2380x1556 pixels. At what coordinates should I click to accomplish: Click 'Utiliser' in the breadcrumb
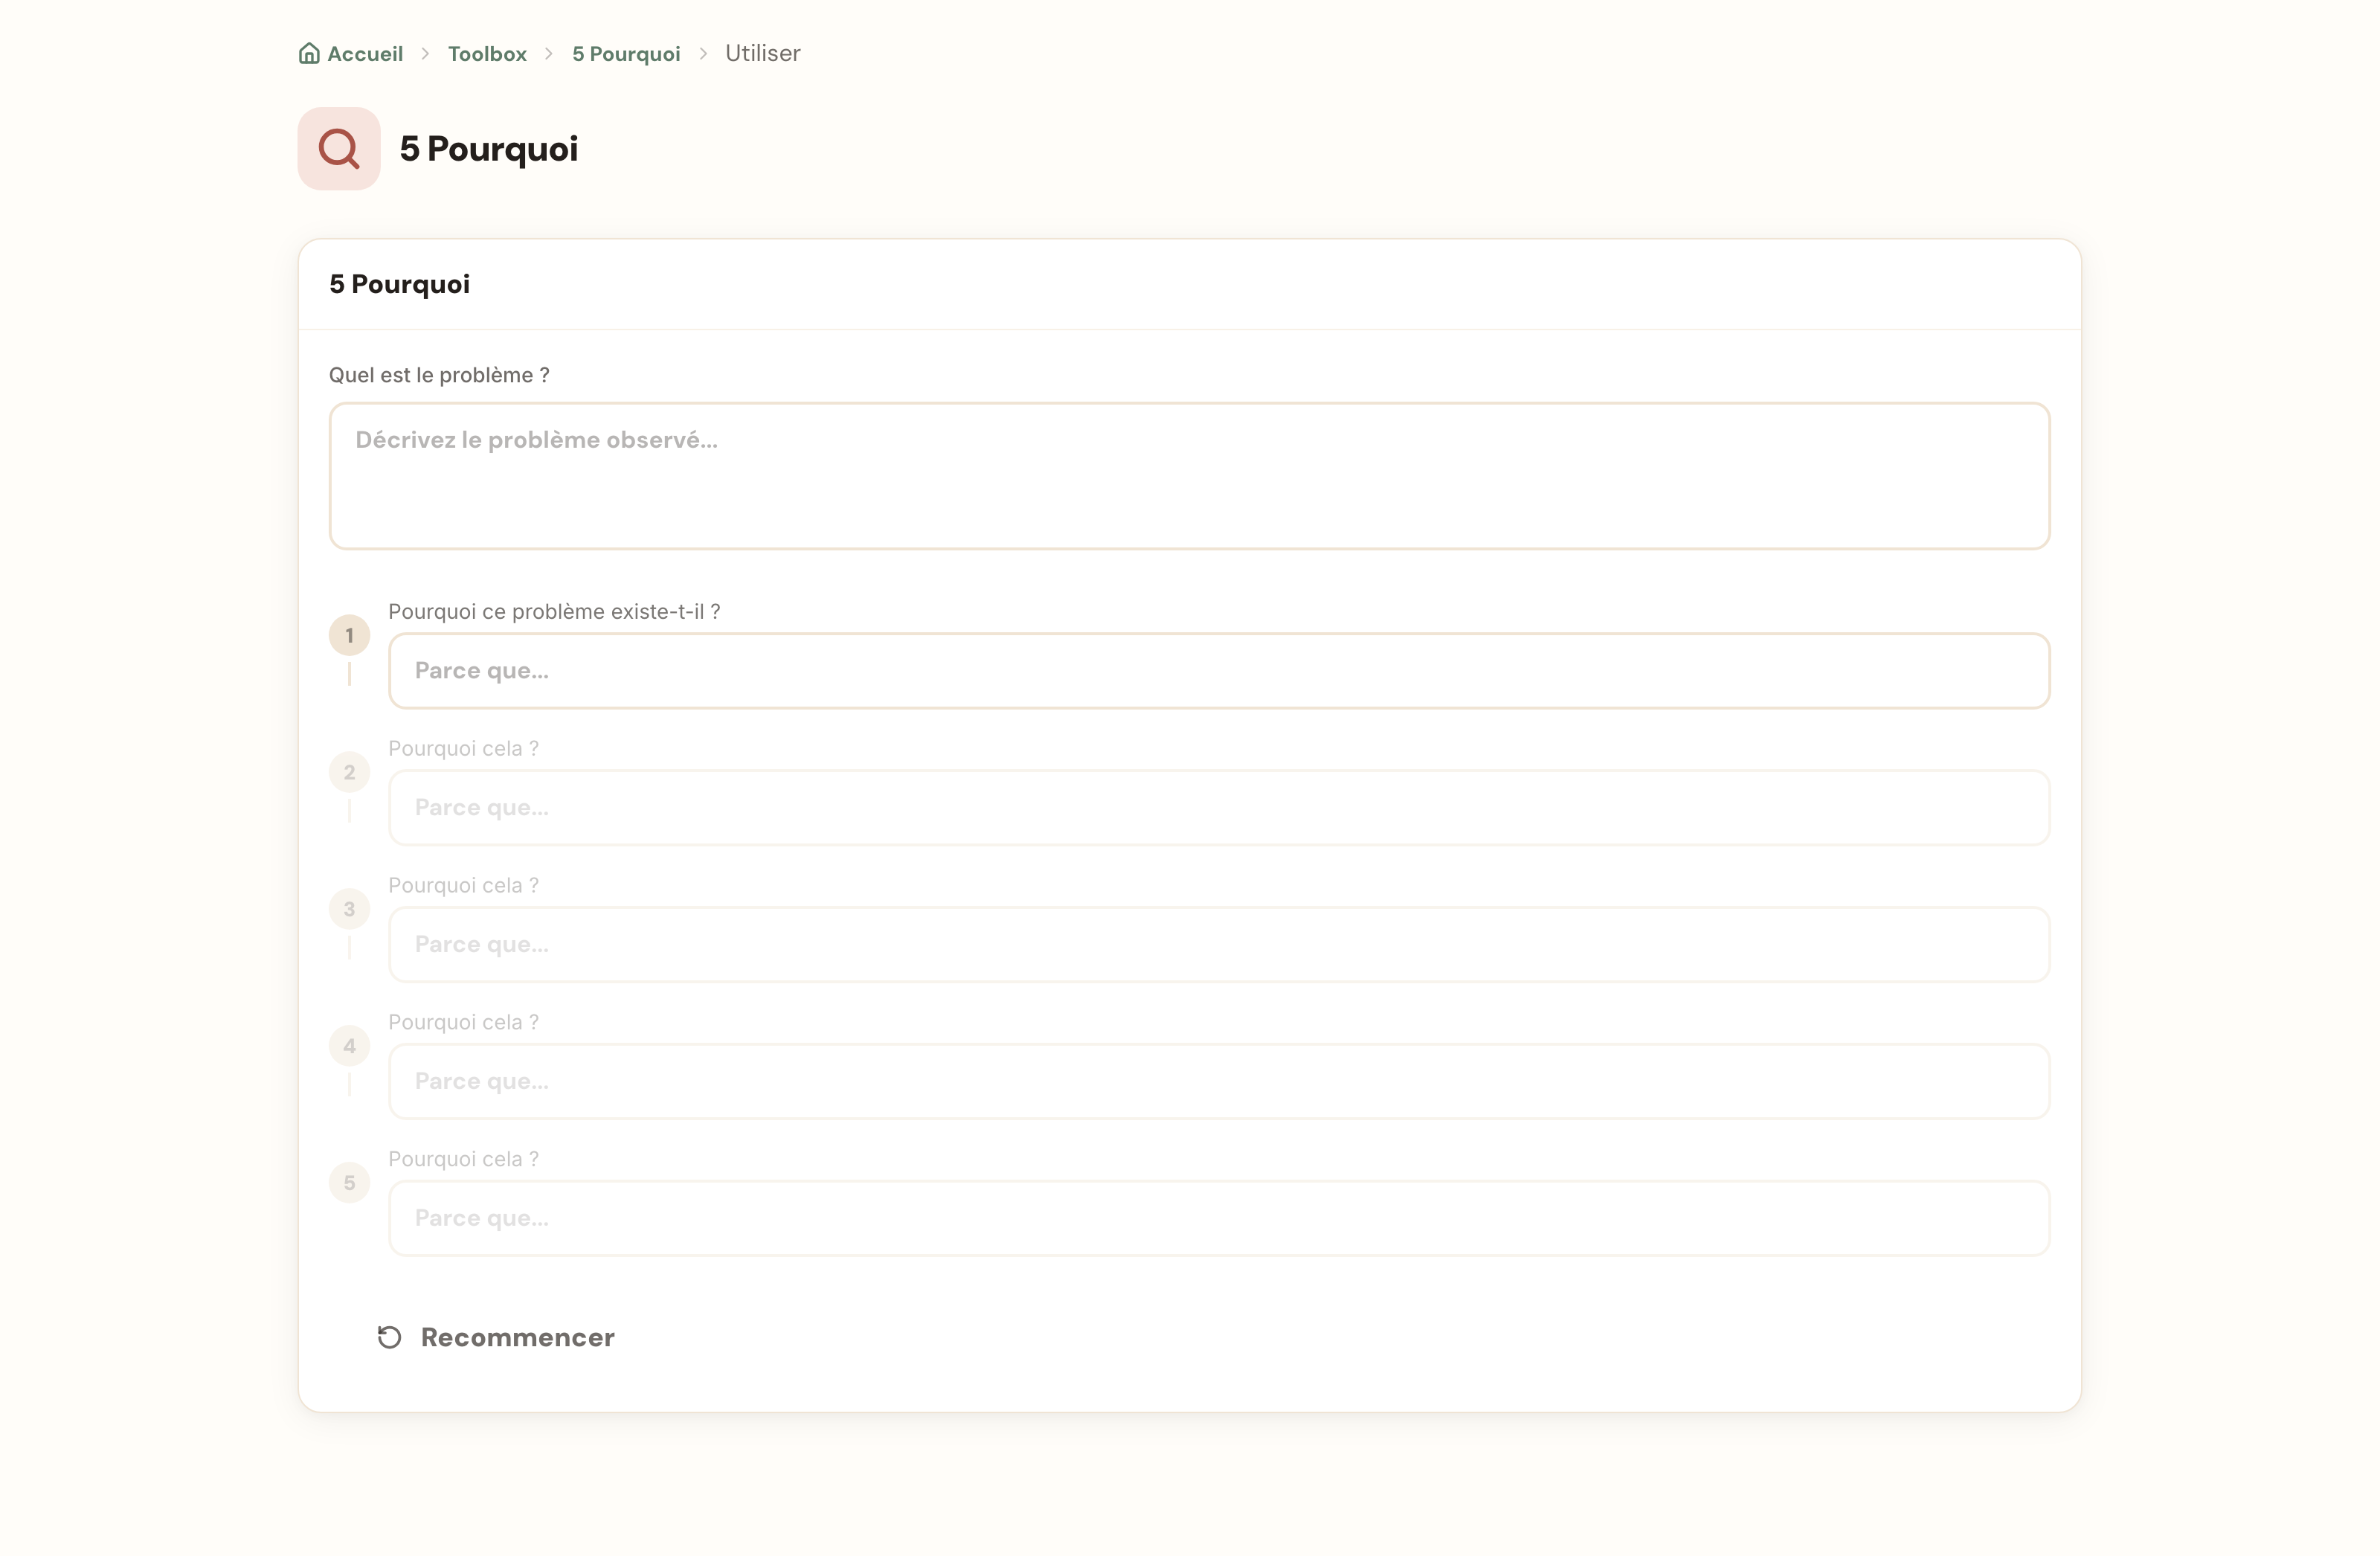[763, 54]
